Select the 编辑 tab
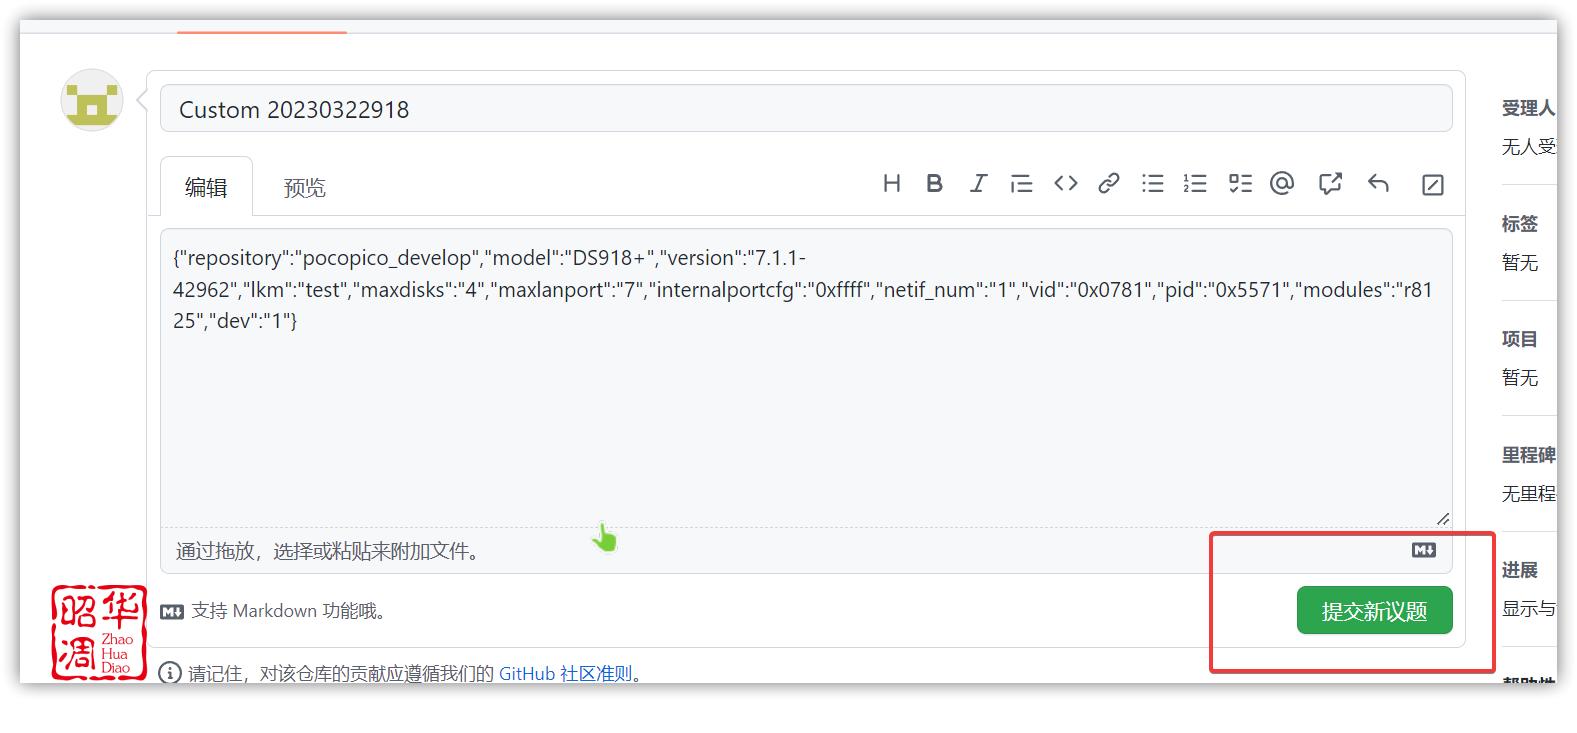This screenshot has height=733, width=1577. point(206,187)
